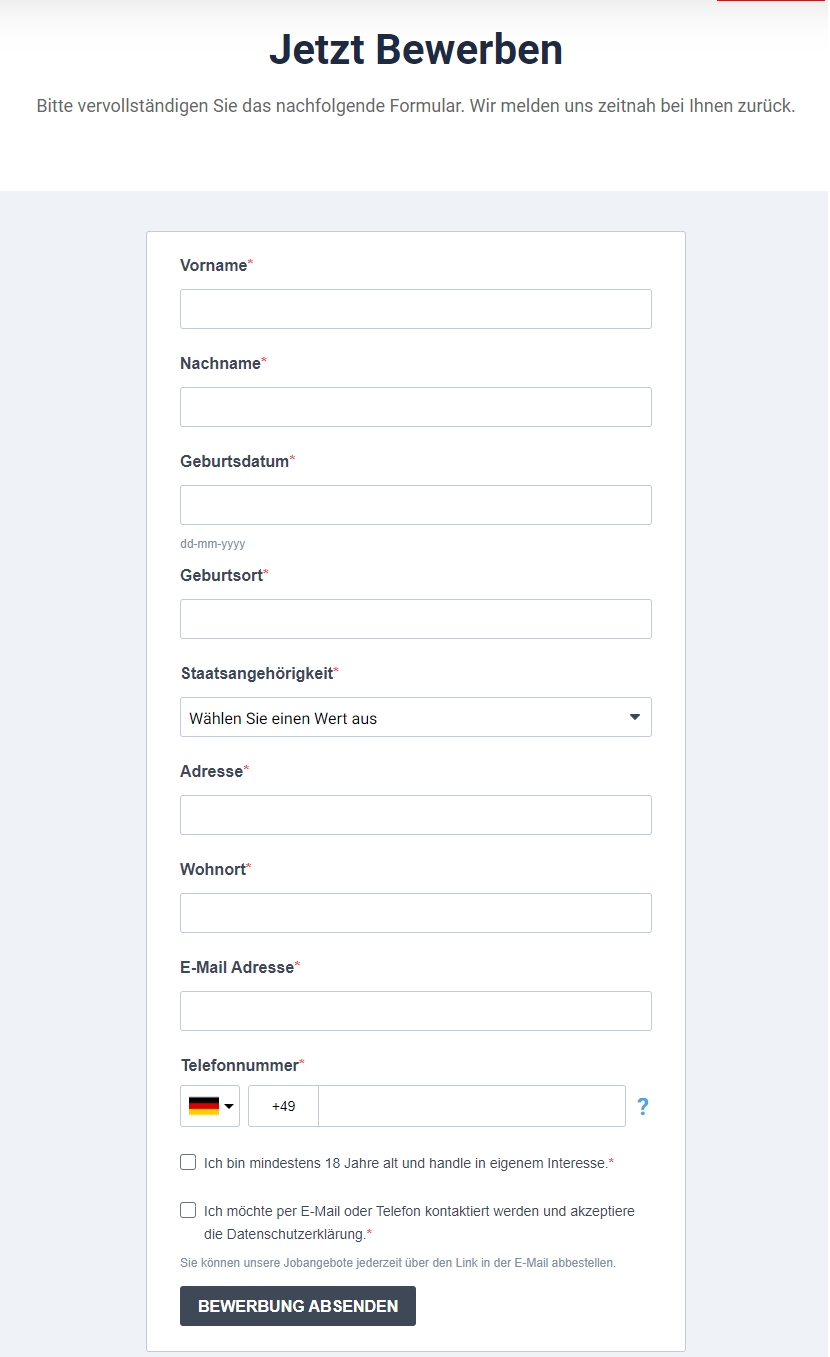Click the Jetzt Bewerben heading
Viewport: 830px width, 1357px height.
[416, 49]
